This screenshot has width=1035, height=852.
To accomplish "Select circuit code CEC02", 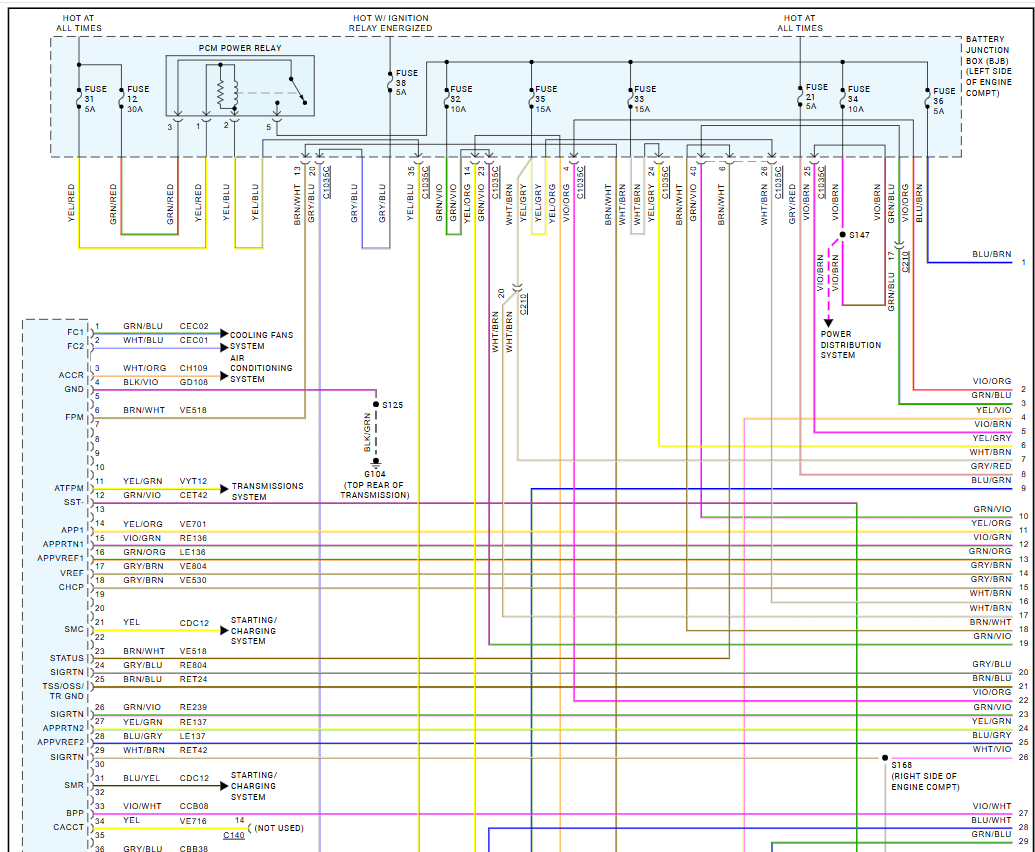I will (x=193, y=326).
